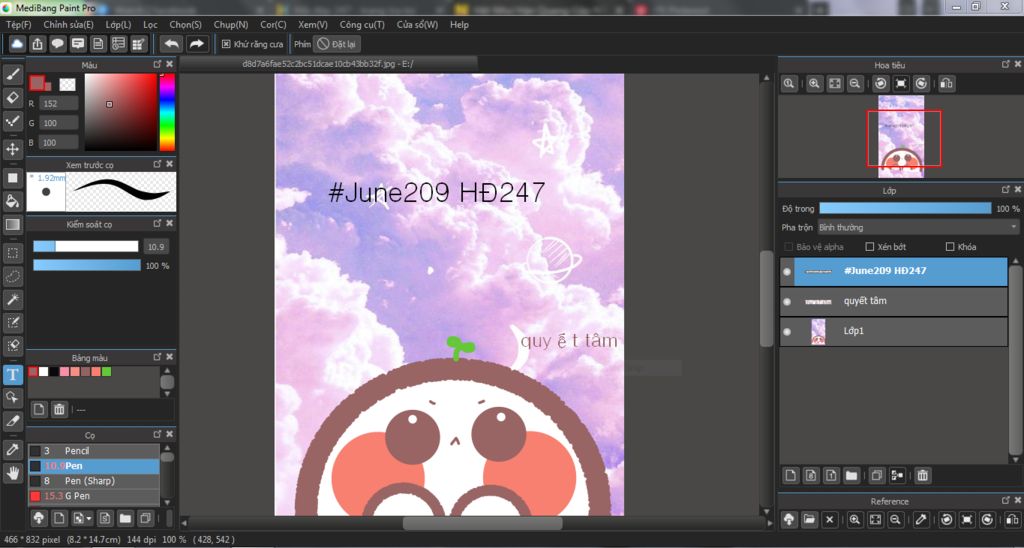The image size is (1024, 548).
Task: Select the Text tool
Action: click(12, 374)
